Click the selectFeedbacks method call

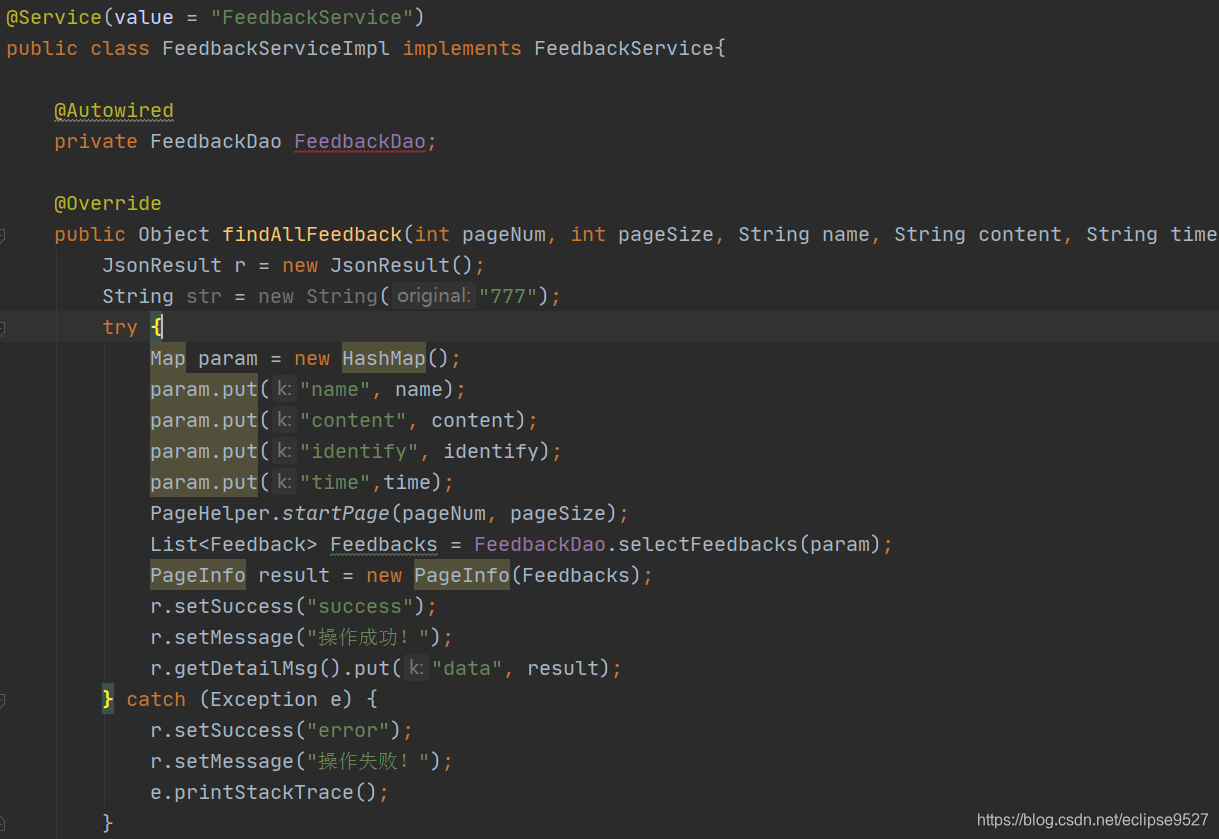click(708, 544)
